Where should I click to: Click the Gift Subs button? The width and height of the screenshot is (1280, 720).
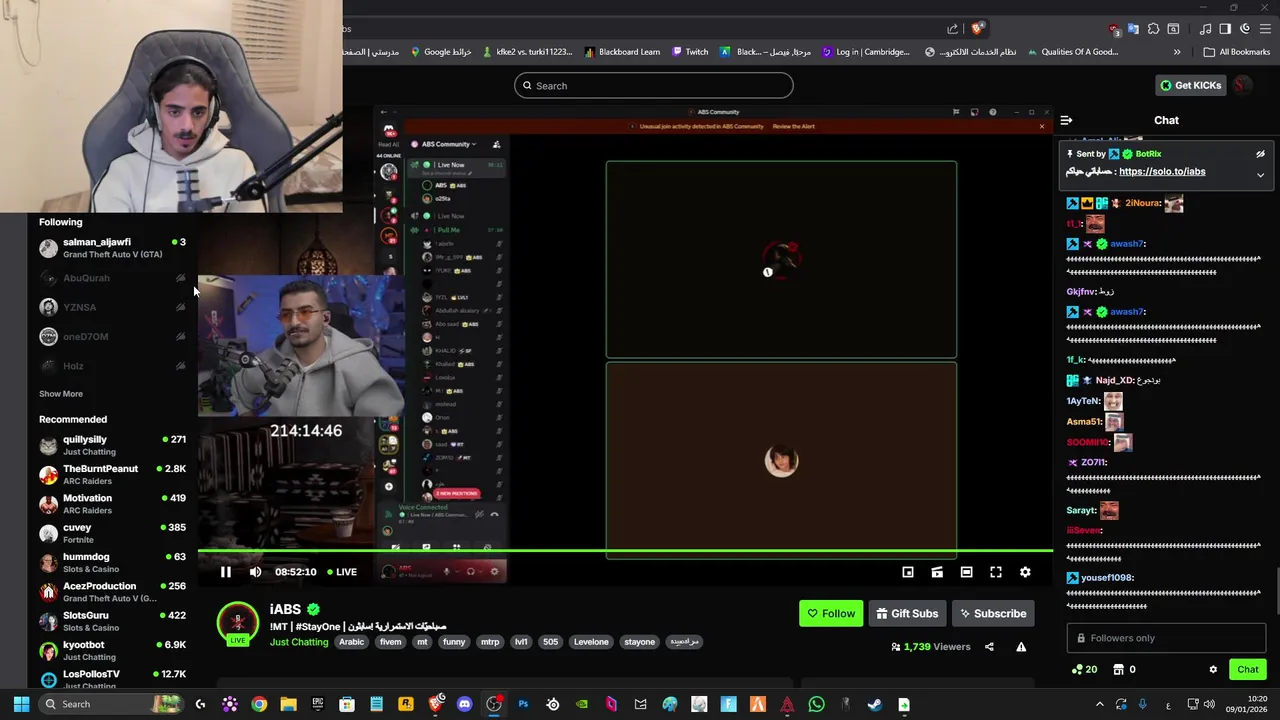[x=907, y=614]
